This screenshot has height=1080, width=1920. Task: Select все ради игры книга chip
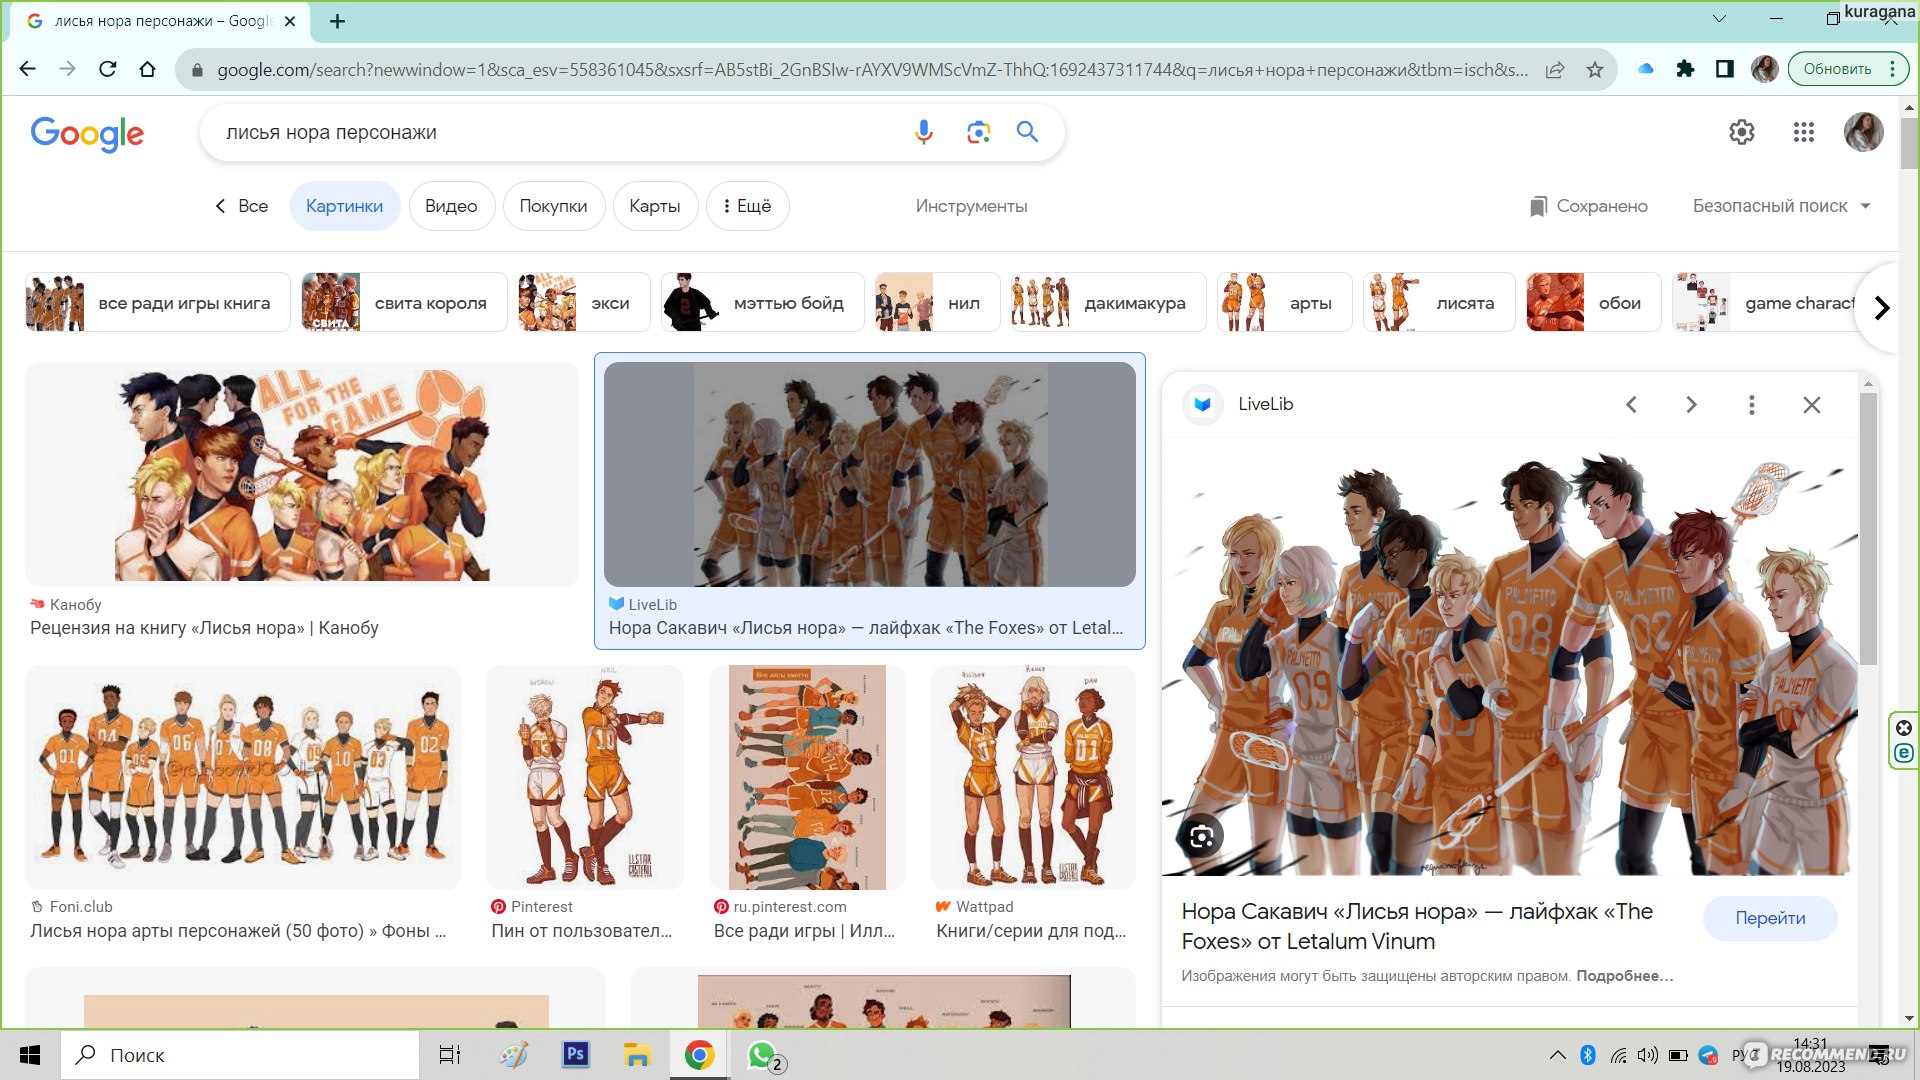[x=158, y=302]
